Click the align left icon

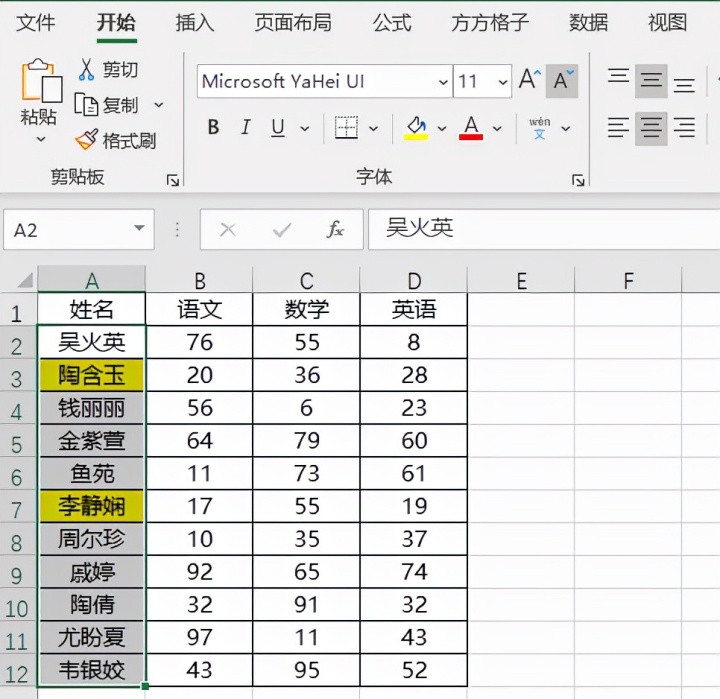(618, 128)
